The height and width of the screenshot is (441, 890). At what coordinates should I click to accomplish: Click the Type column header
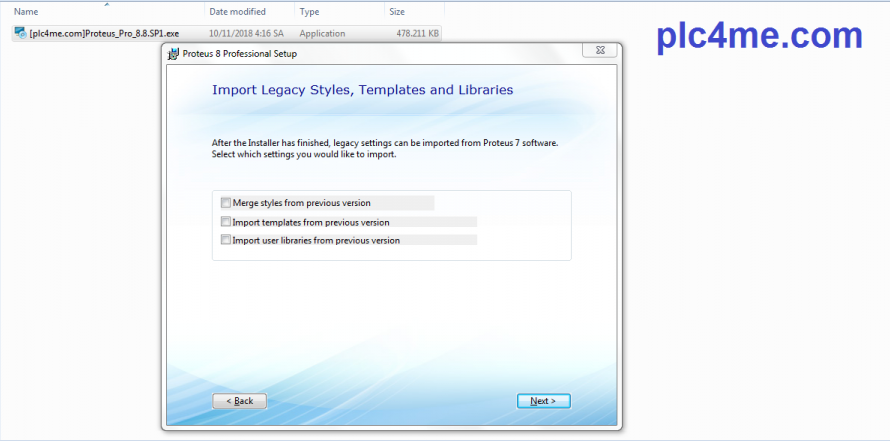tap(310, 12)
